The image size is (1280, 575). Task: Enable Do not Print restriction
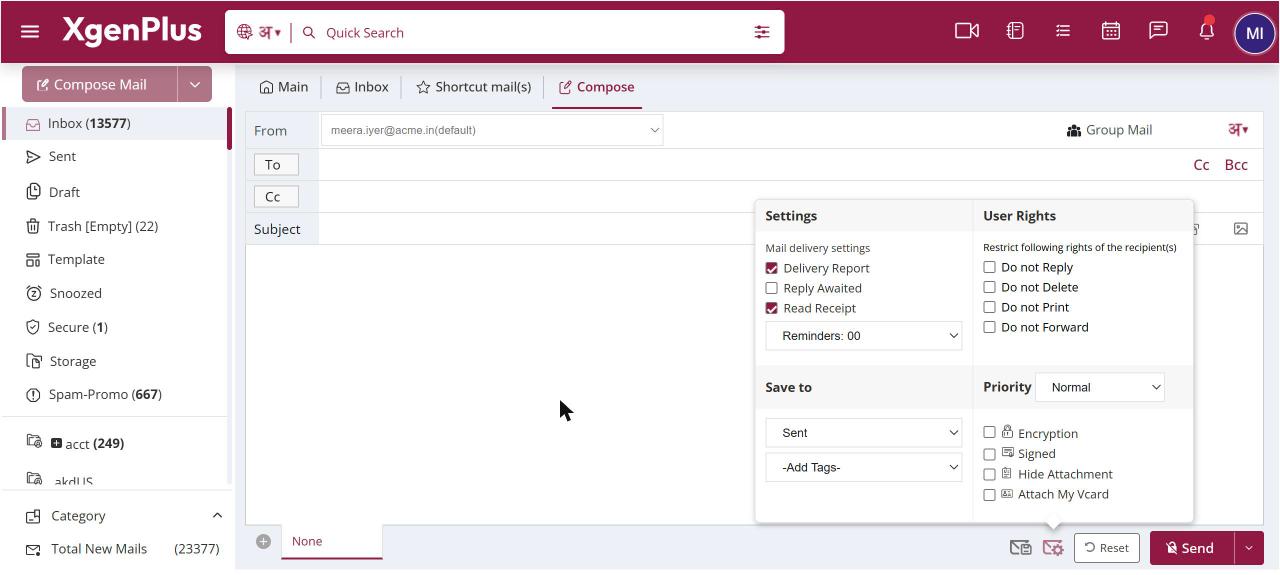[989, 307]
